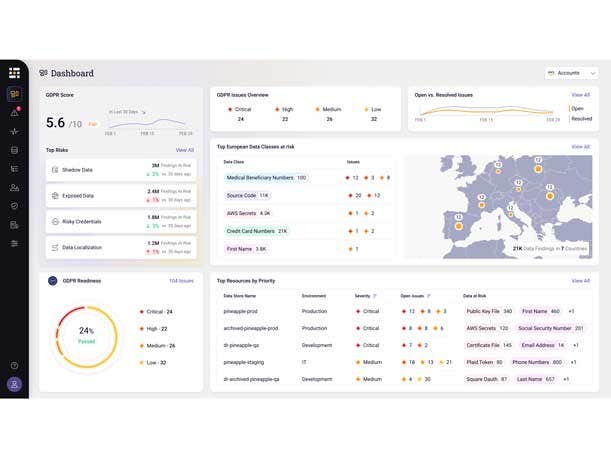Click View All in Top Risks

[184, 150]
